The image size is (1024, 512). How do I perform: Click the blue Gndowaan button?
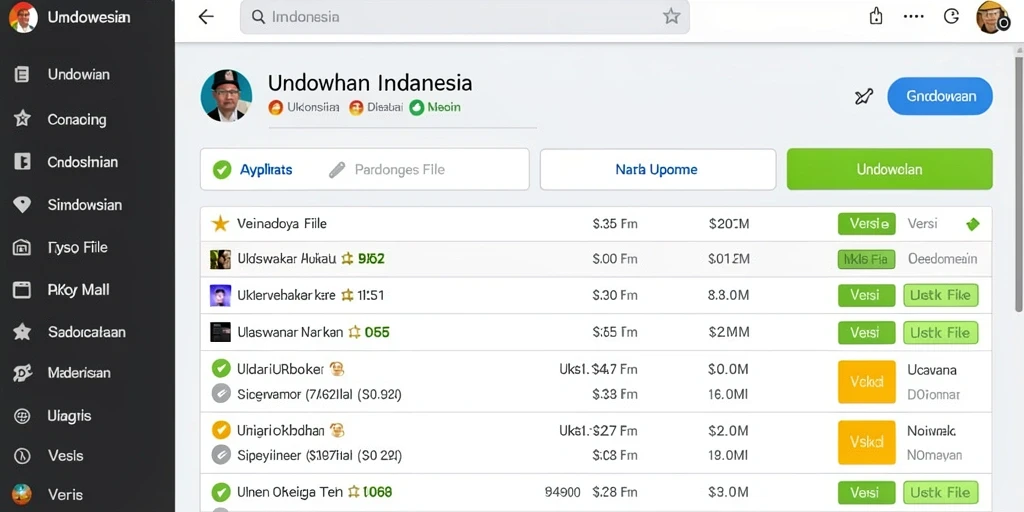tap(940, 96)
